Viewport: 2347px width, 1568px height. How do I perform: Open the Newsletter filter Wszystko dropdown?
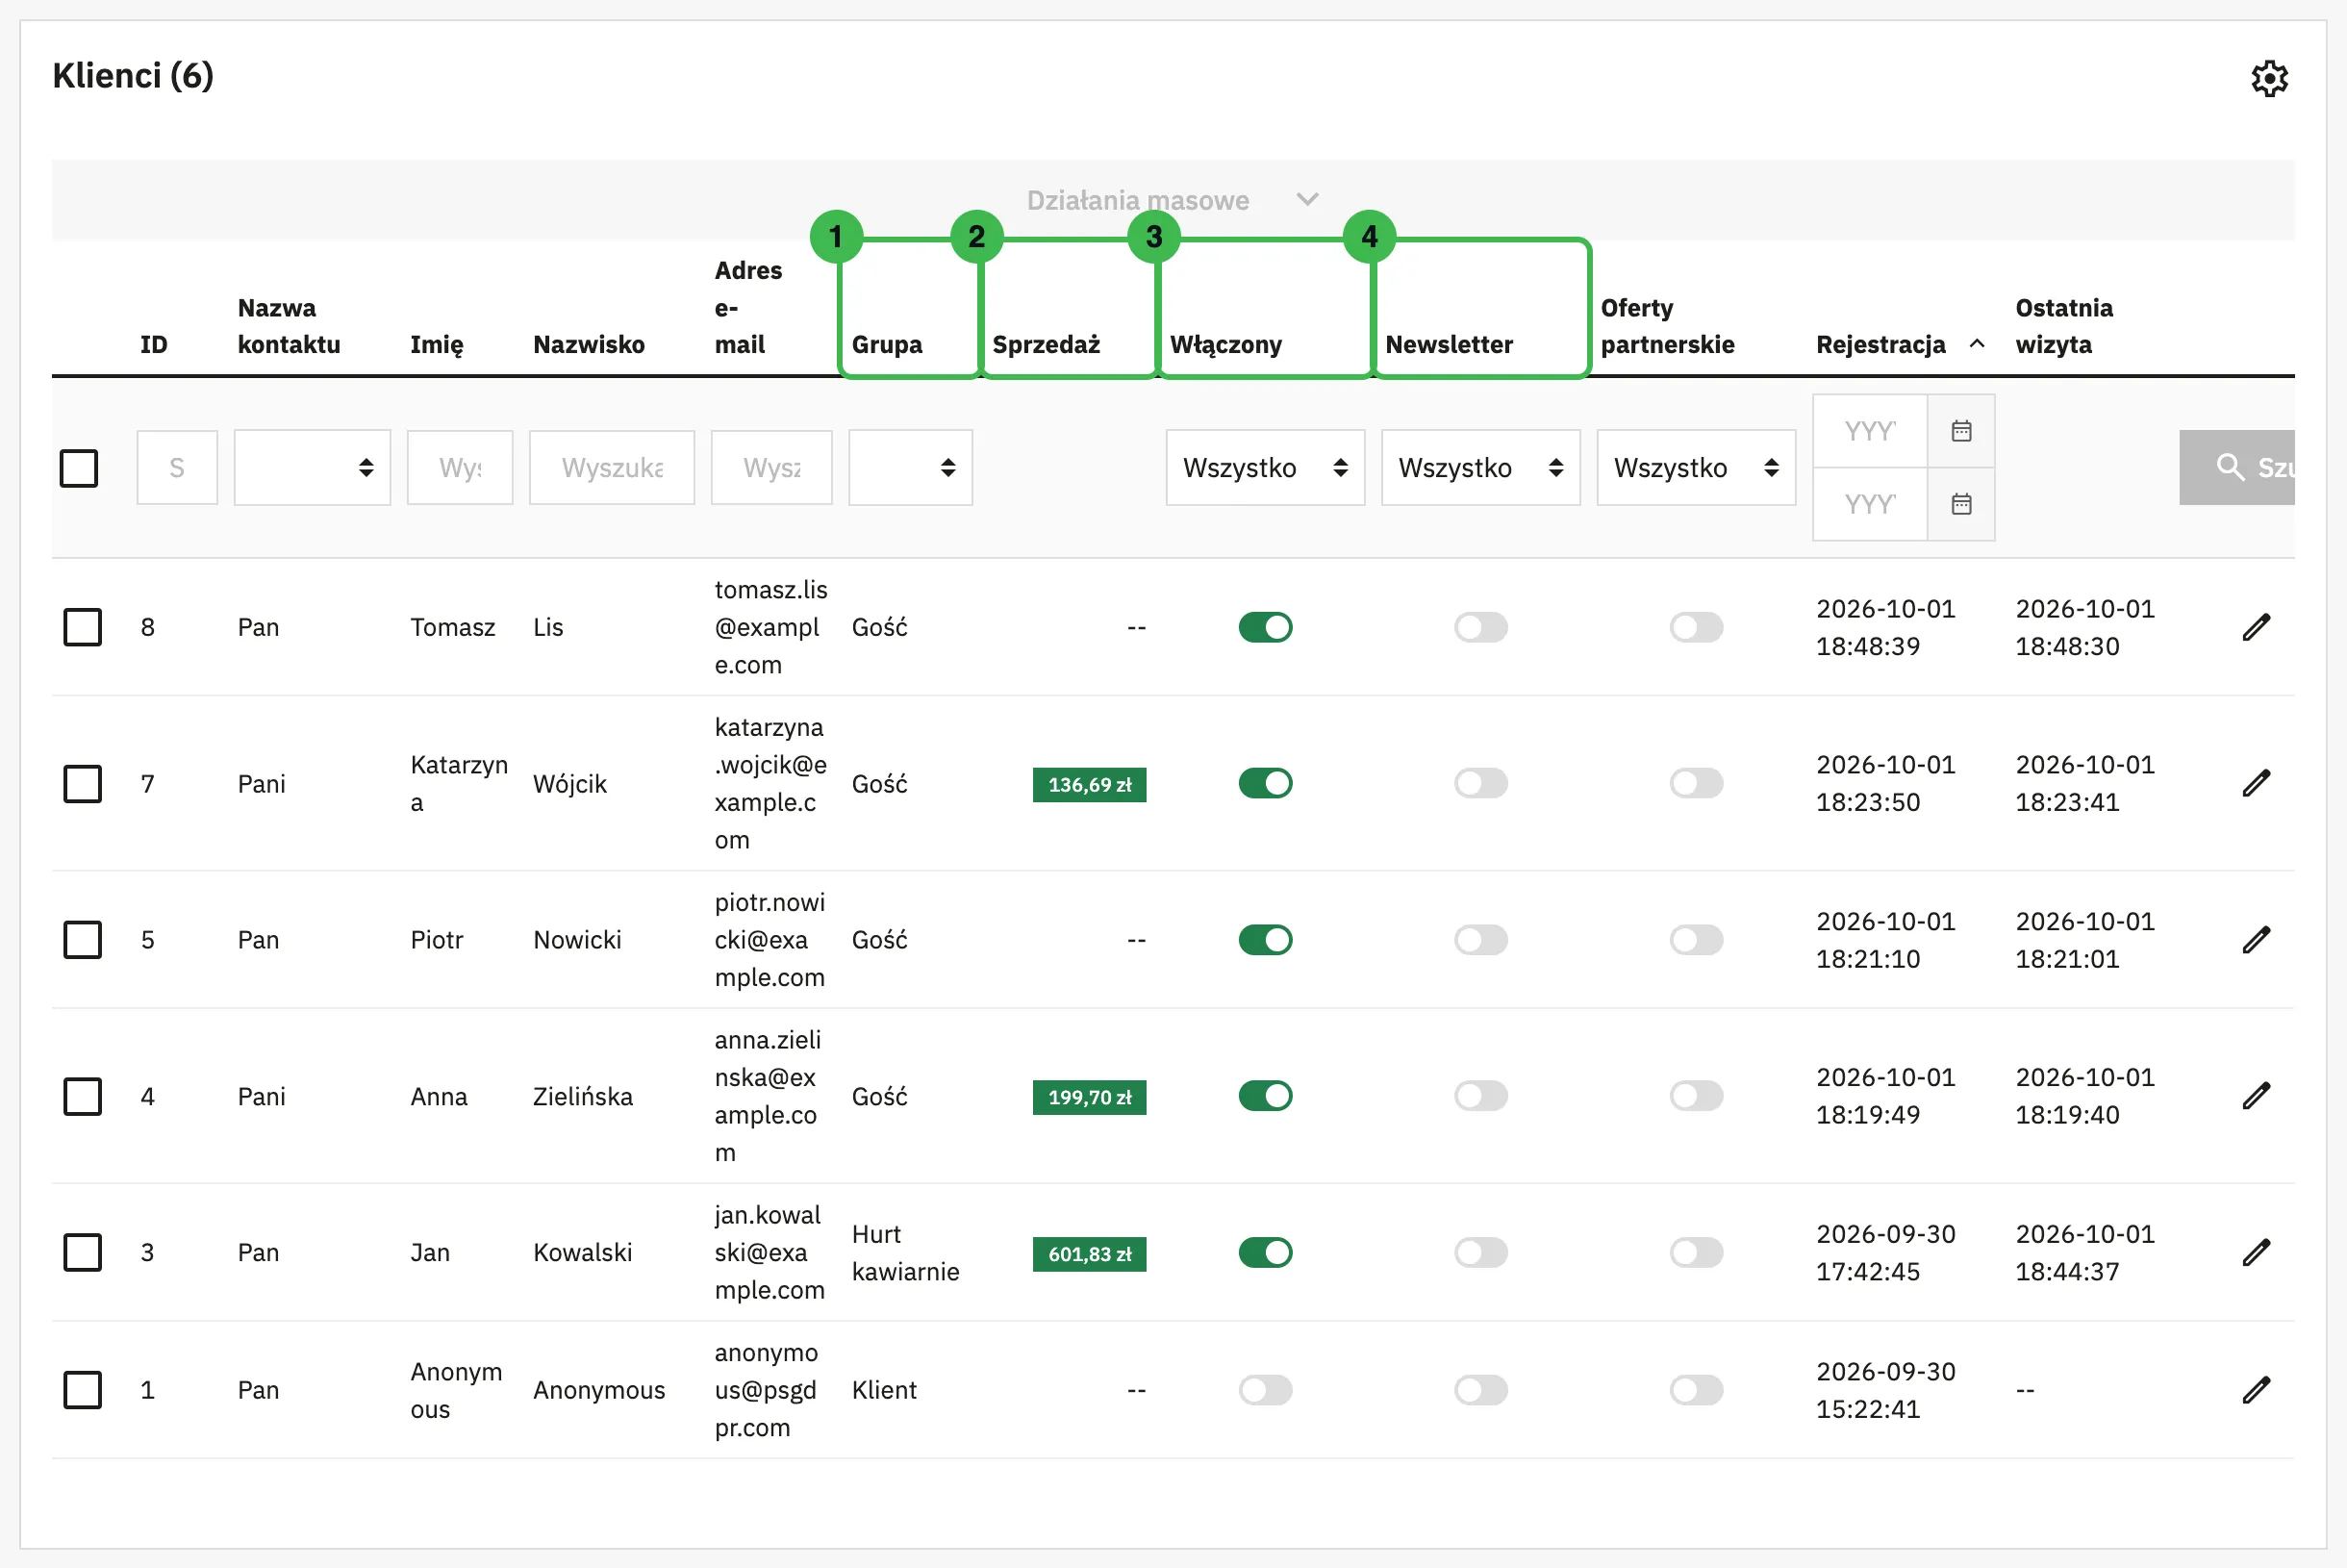1481,467
